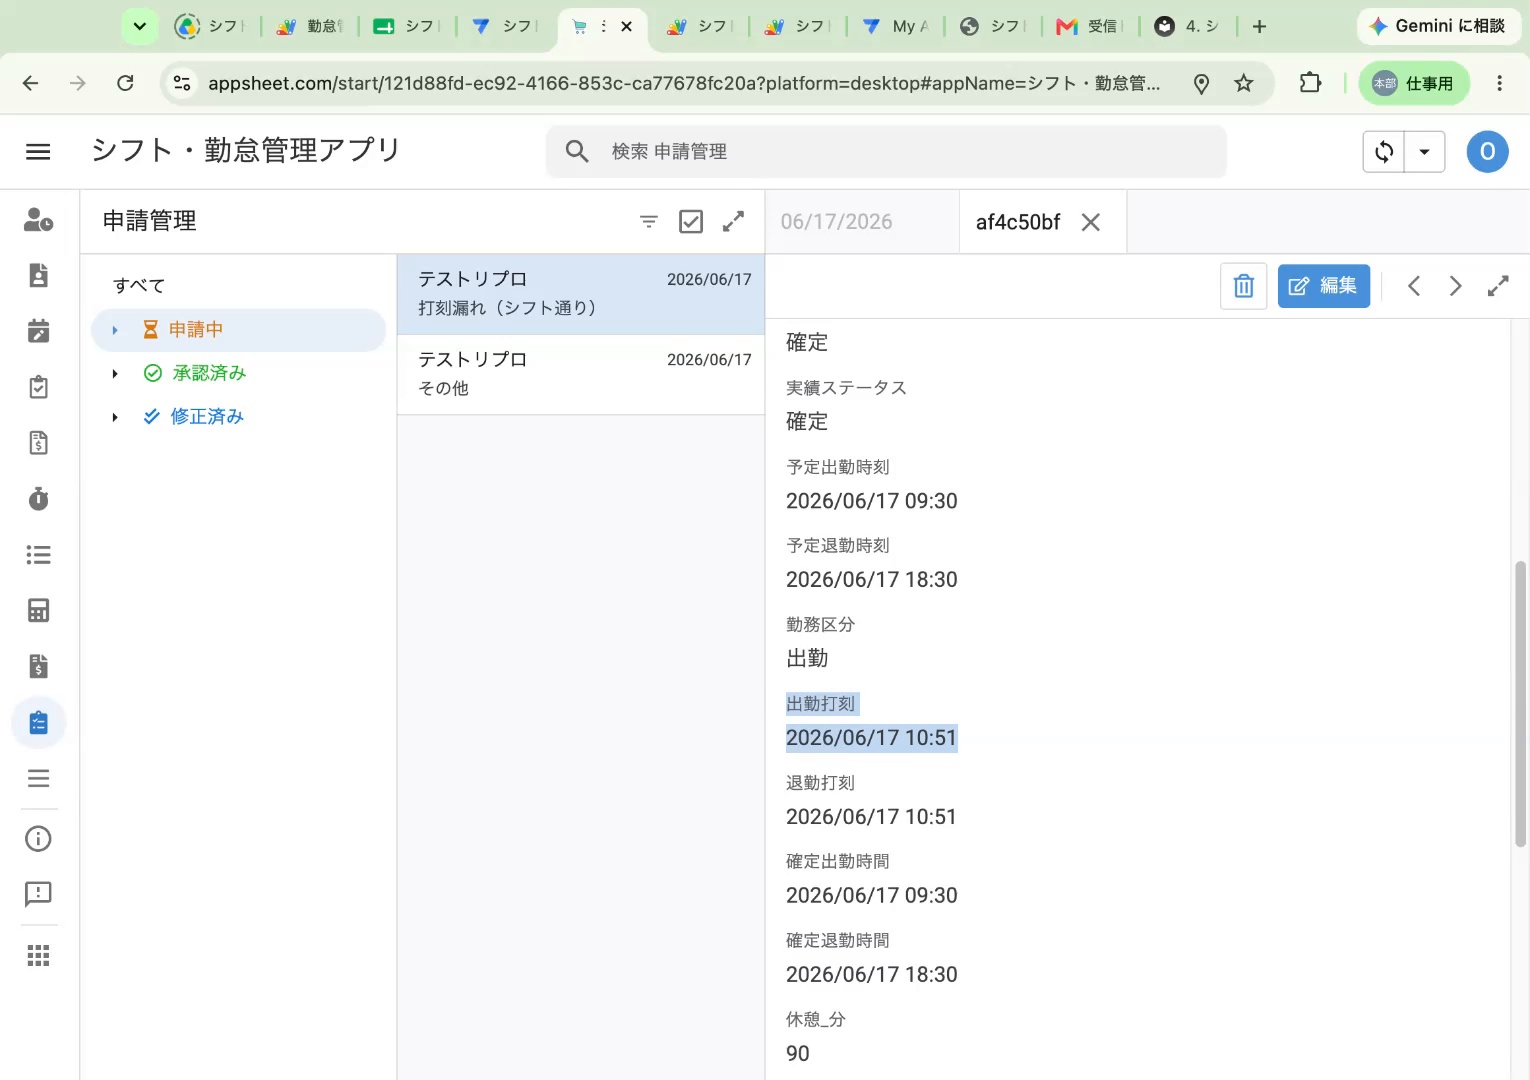1530x1080 pixels.
Task: Open the info circle sidebar icon
Action: coord(38,839)
